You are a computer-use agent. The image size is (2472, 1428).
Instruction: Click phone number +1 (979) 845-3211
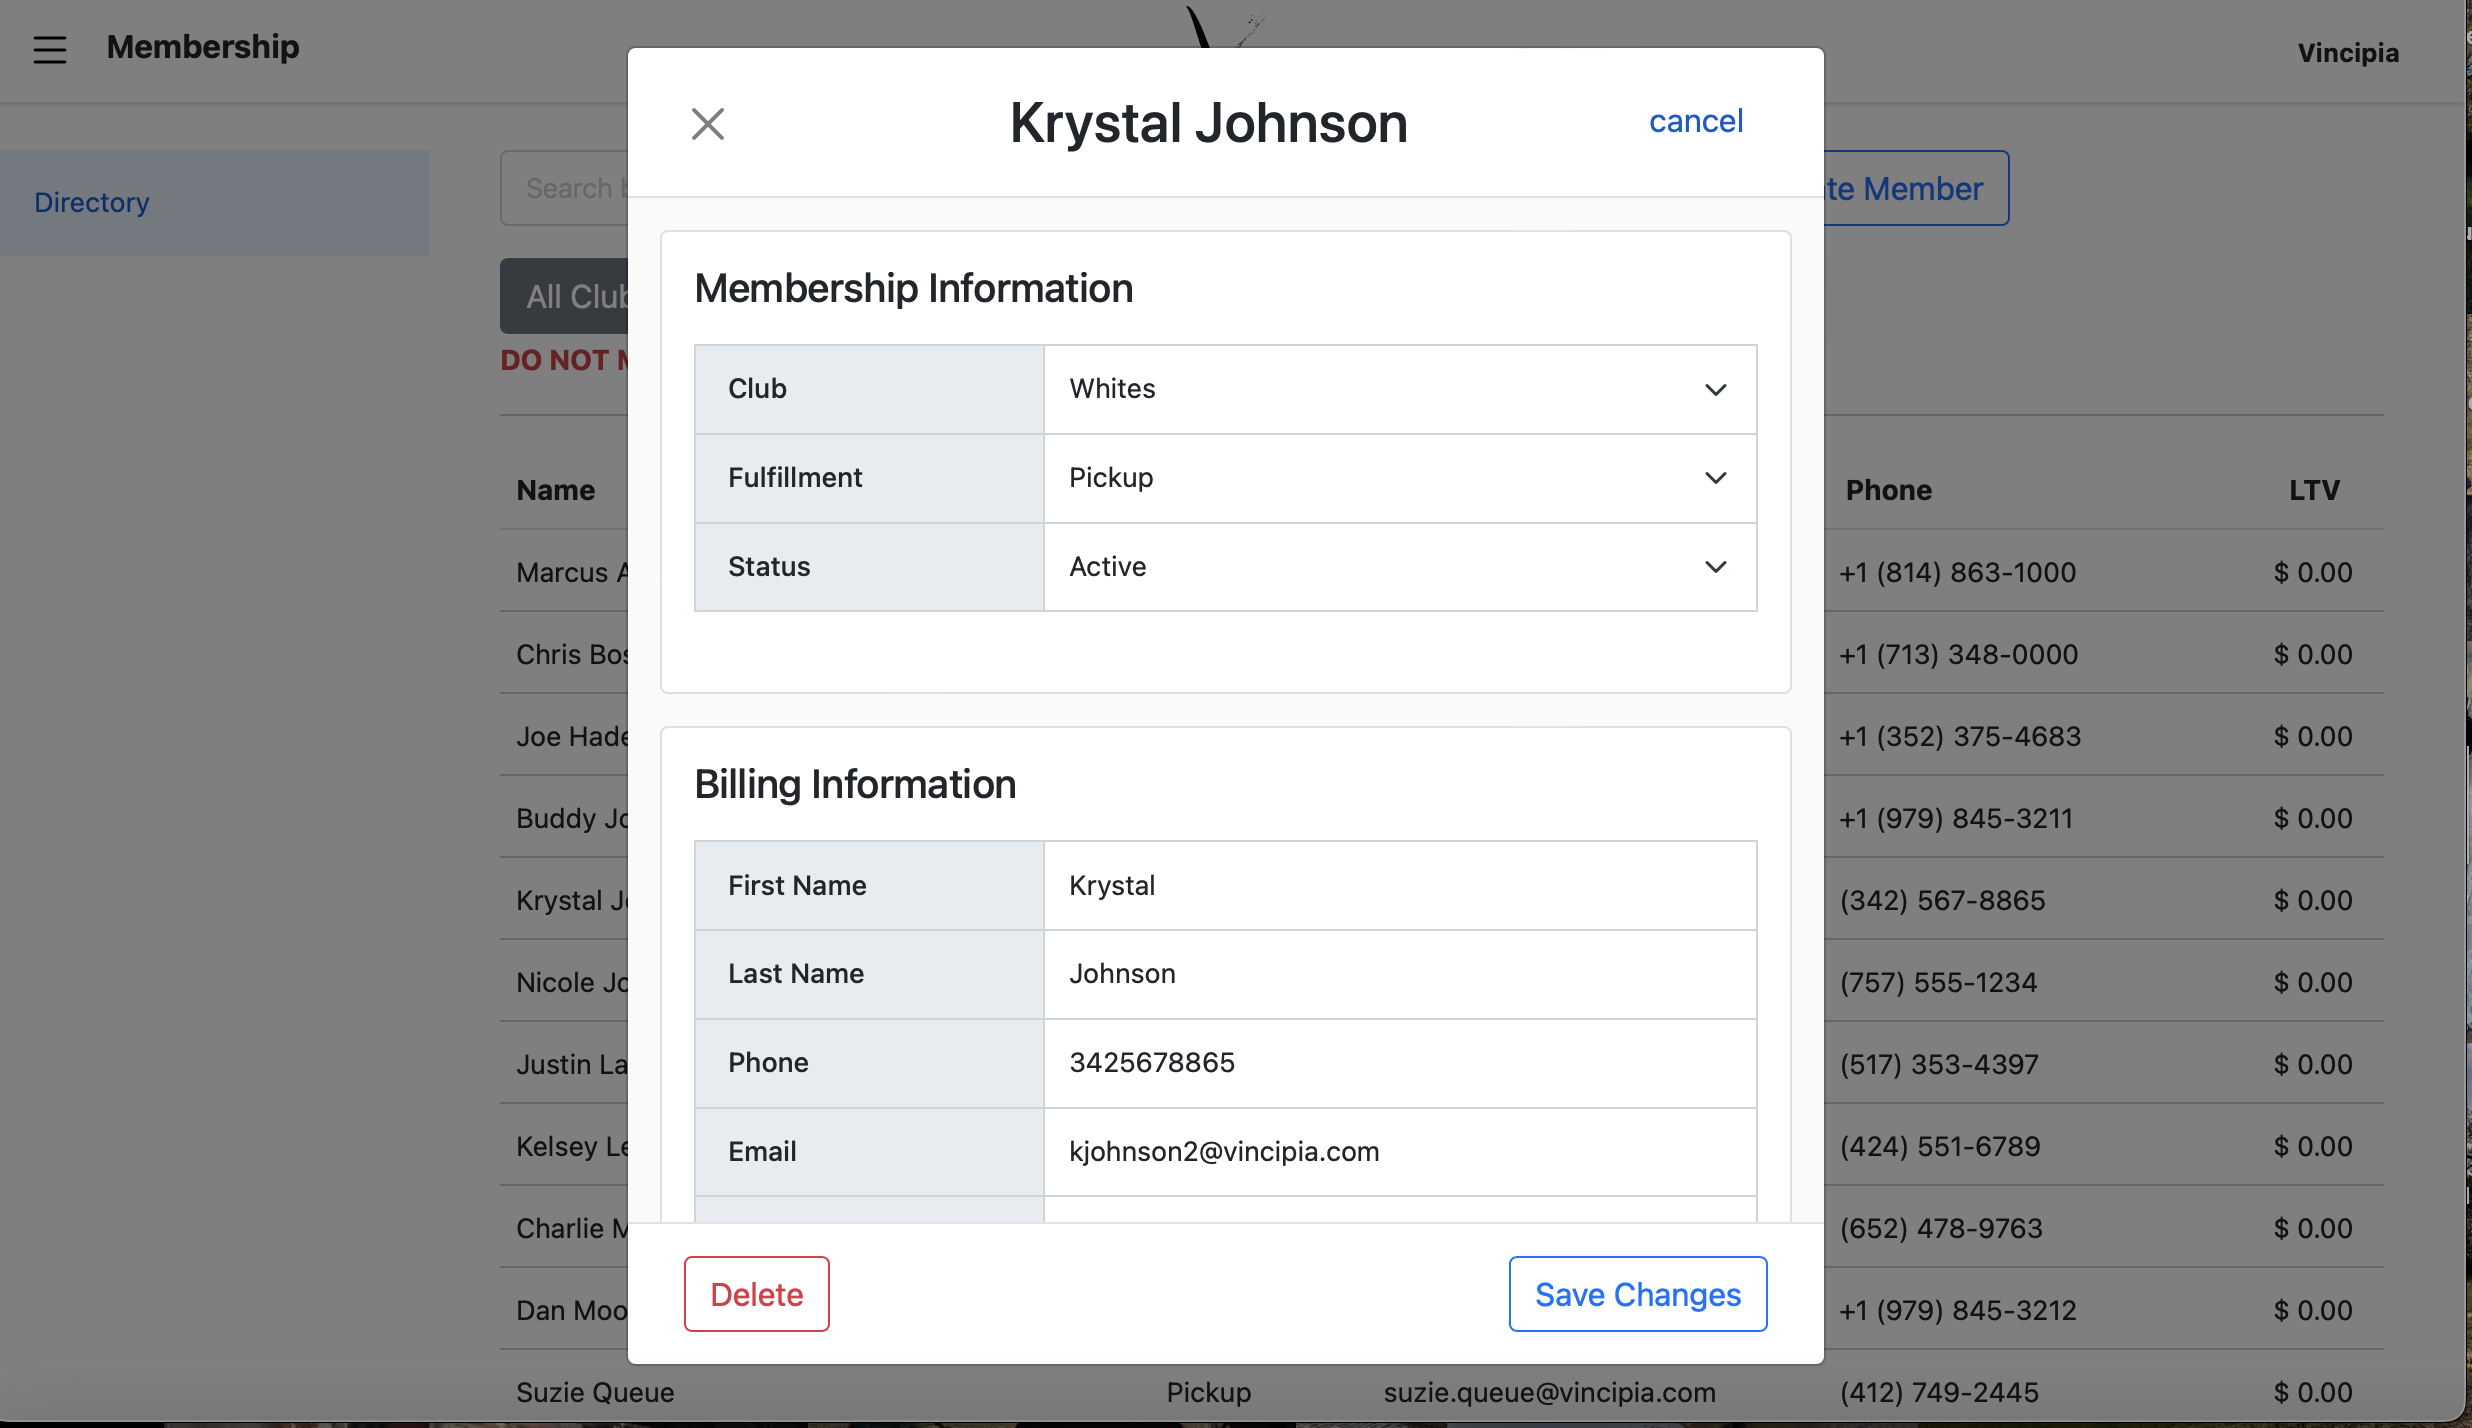tap(1956, 818)
